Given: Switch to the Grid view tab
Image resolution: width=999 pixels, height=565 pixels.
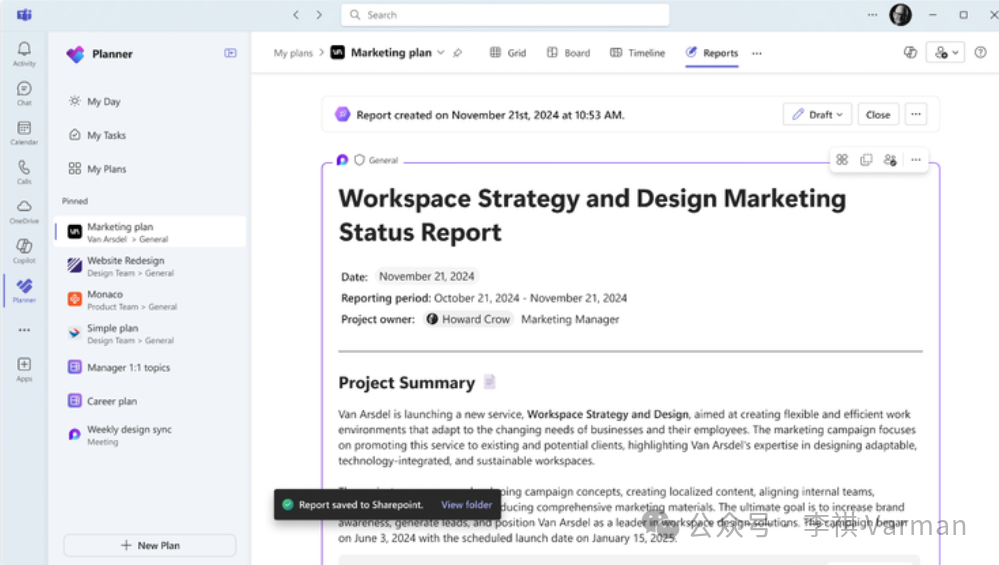Looking at the screenshot, I should [508, 53].
